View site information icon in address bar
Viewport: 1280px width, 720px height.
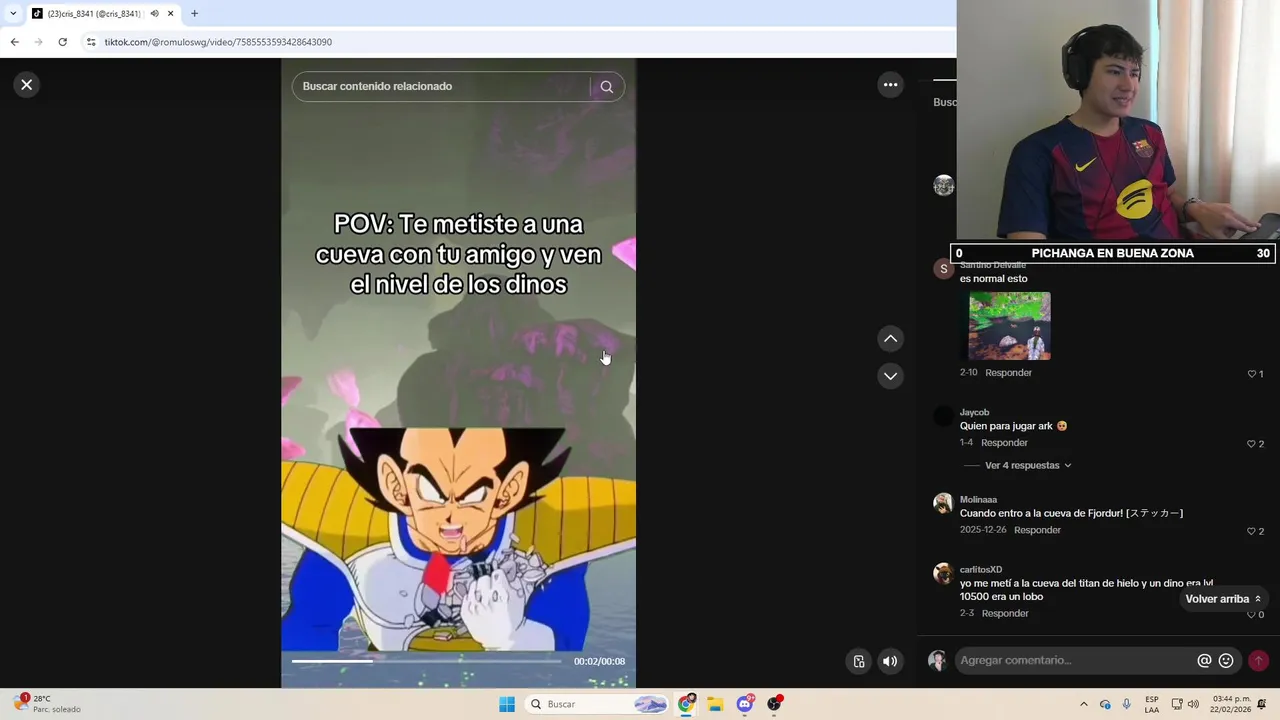(x=91, y=42)
